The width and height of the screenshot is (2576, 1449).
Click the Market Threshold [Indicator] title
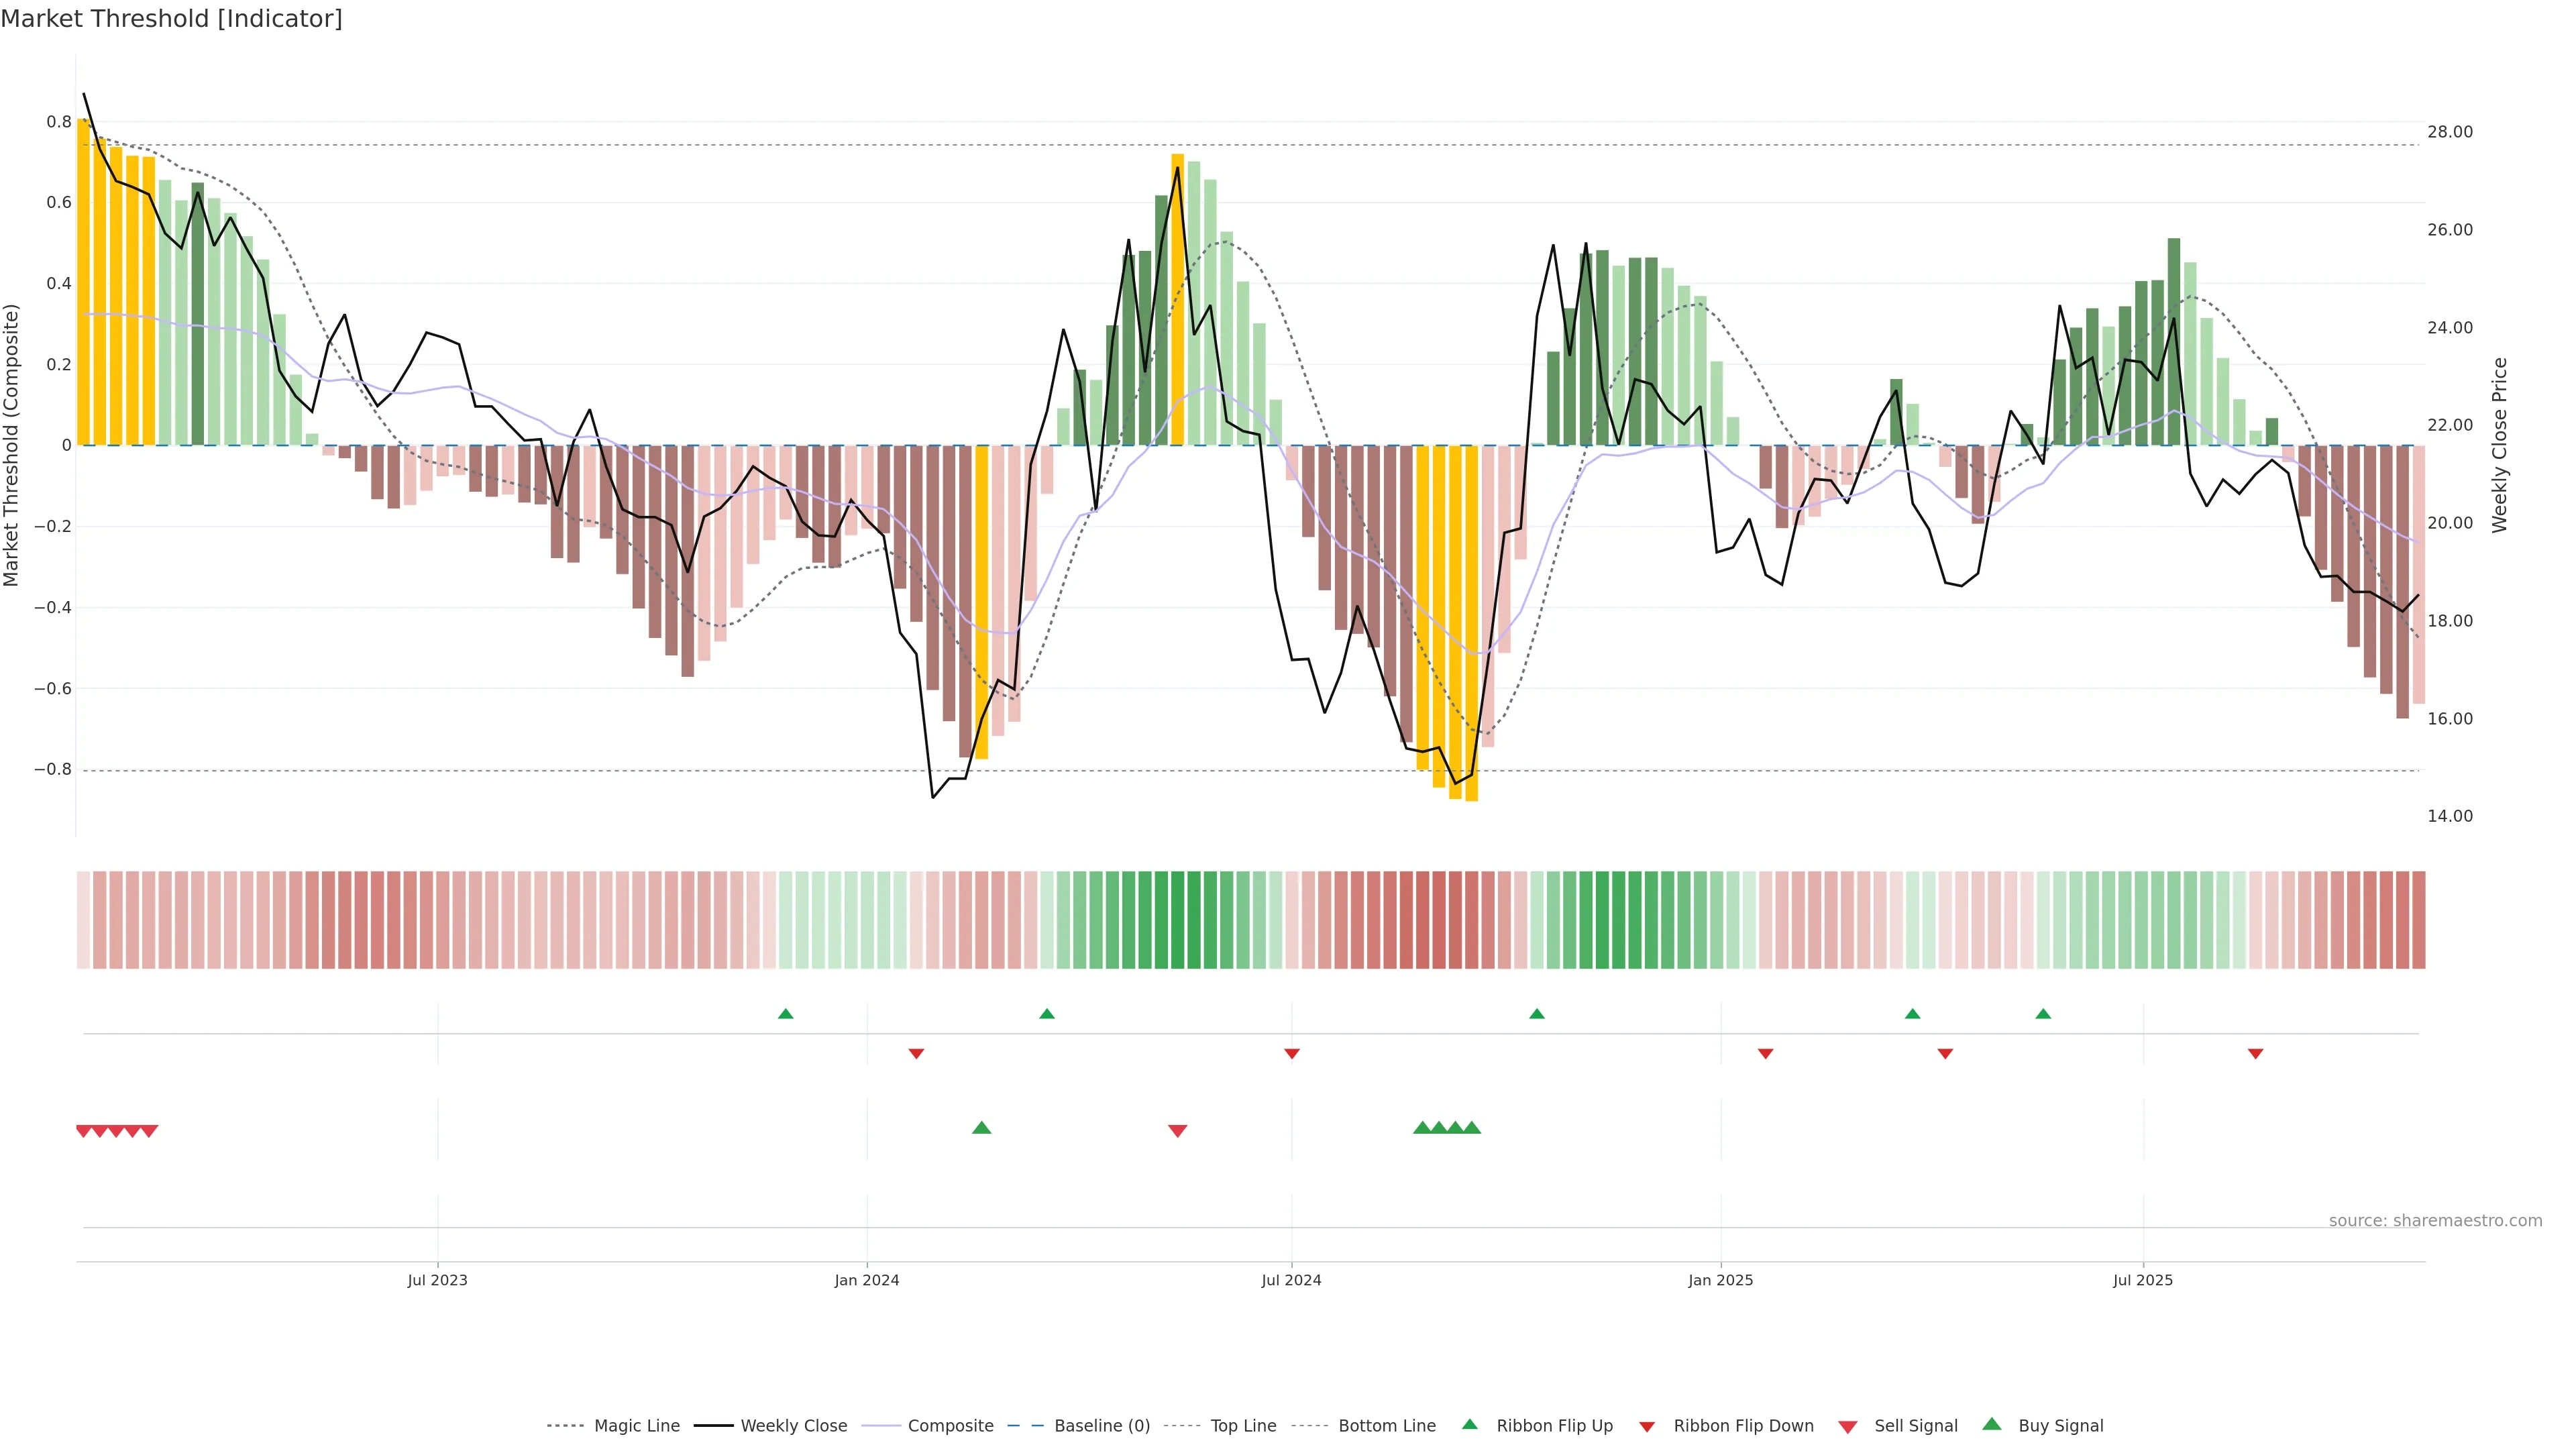(x=171, y=19)
